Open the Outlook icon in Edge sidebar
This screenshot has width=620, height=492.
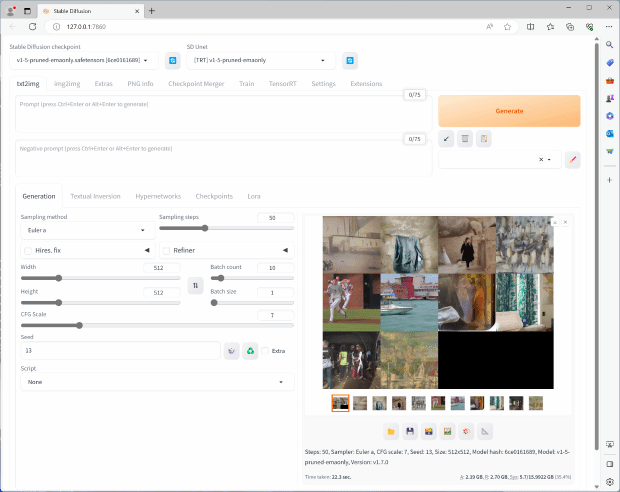609,134
